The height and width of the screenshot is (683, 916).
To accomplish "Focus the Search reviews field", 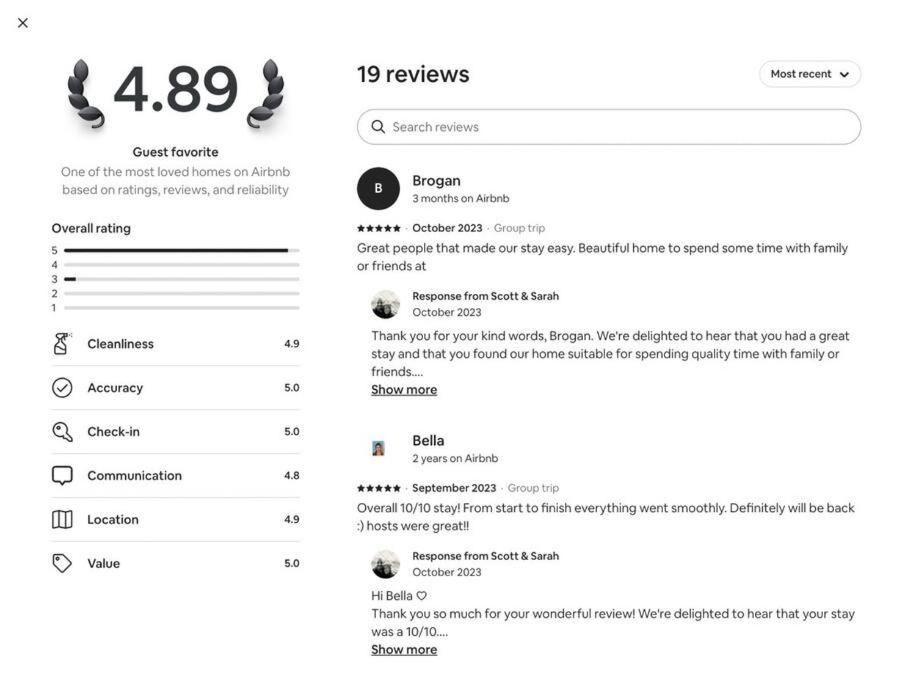I will point(609,127).
